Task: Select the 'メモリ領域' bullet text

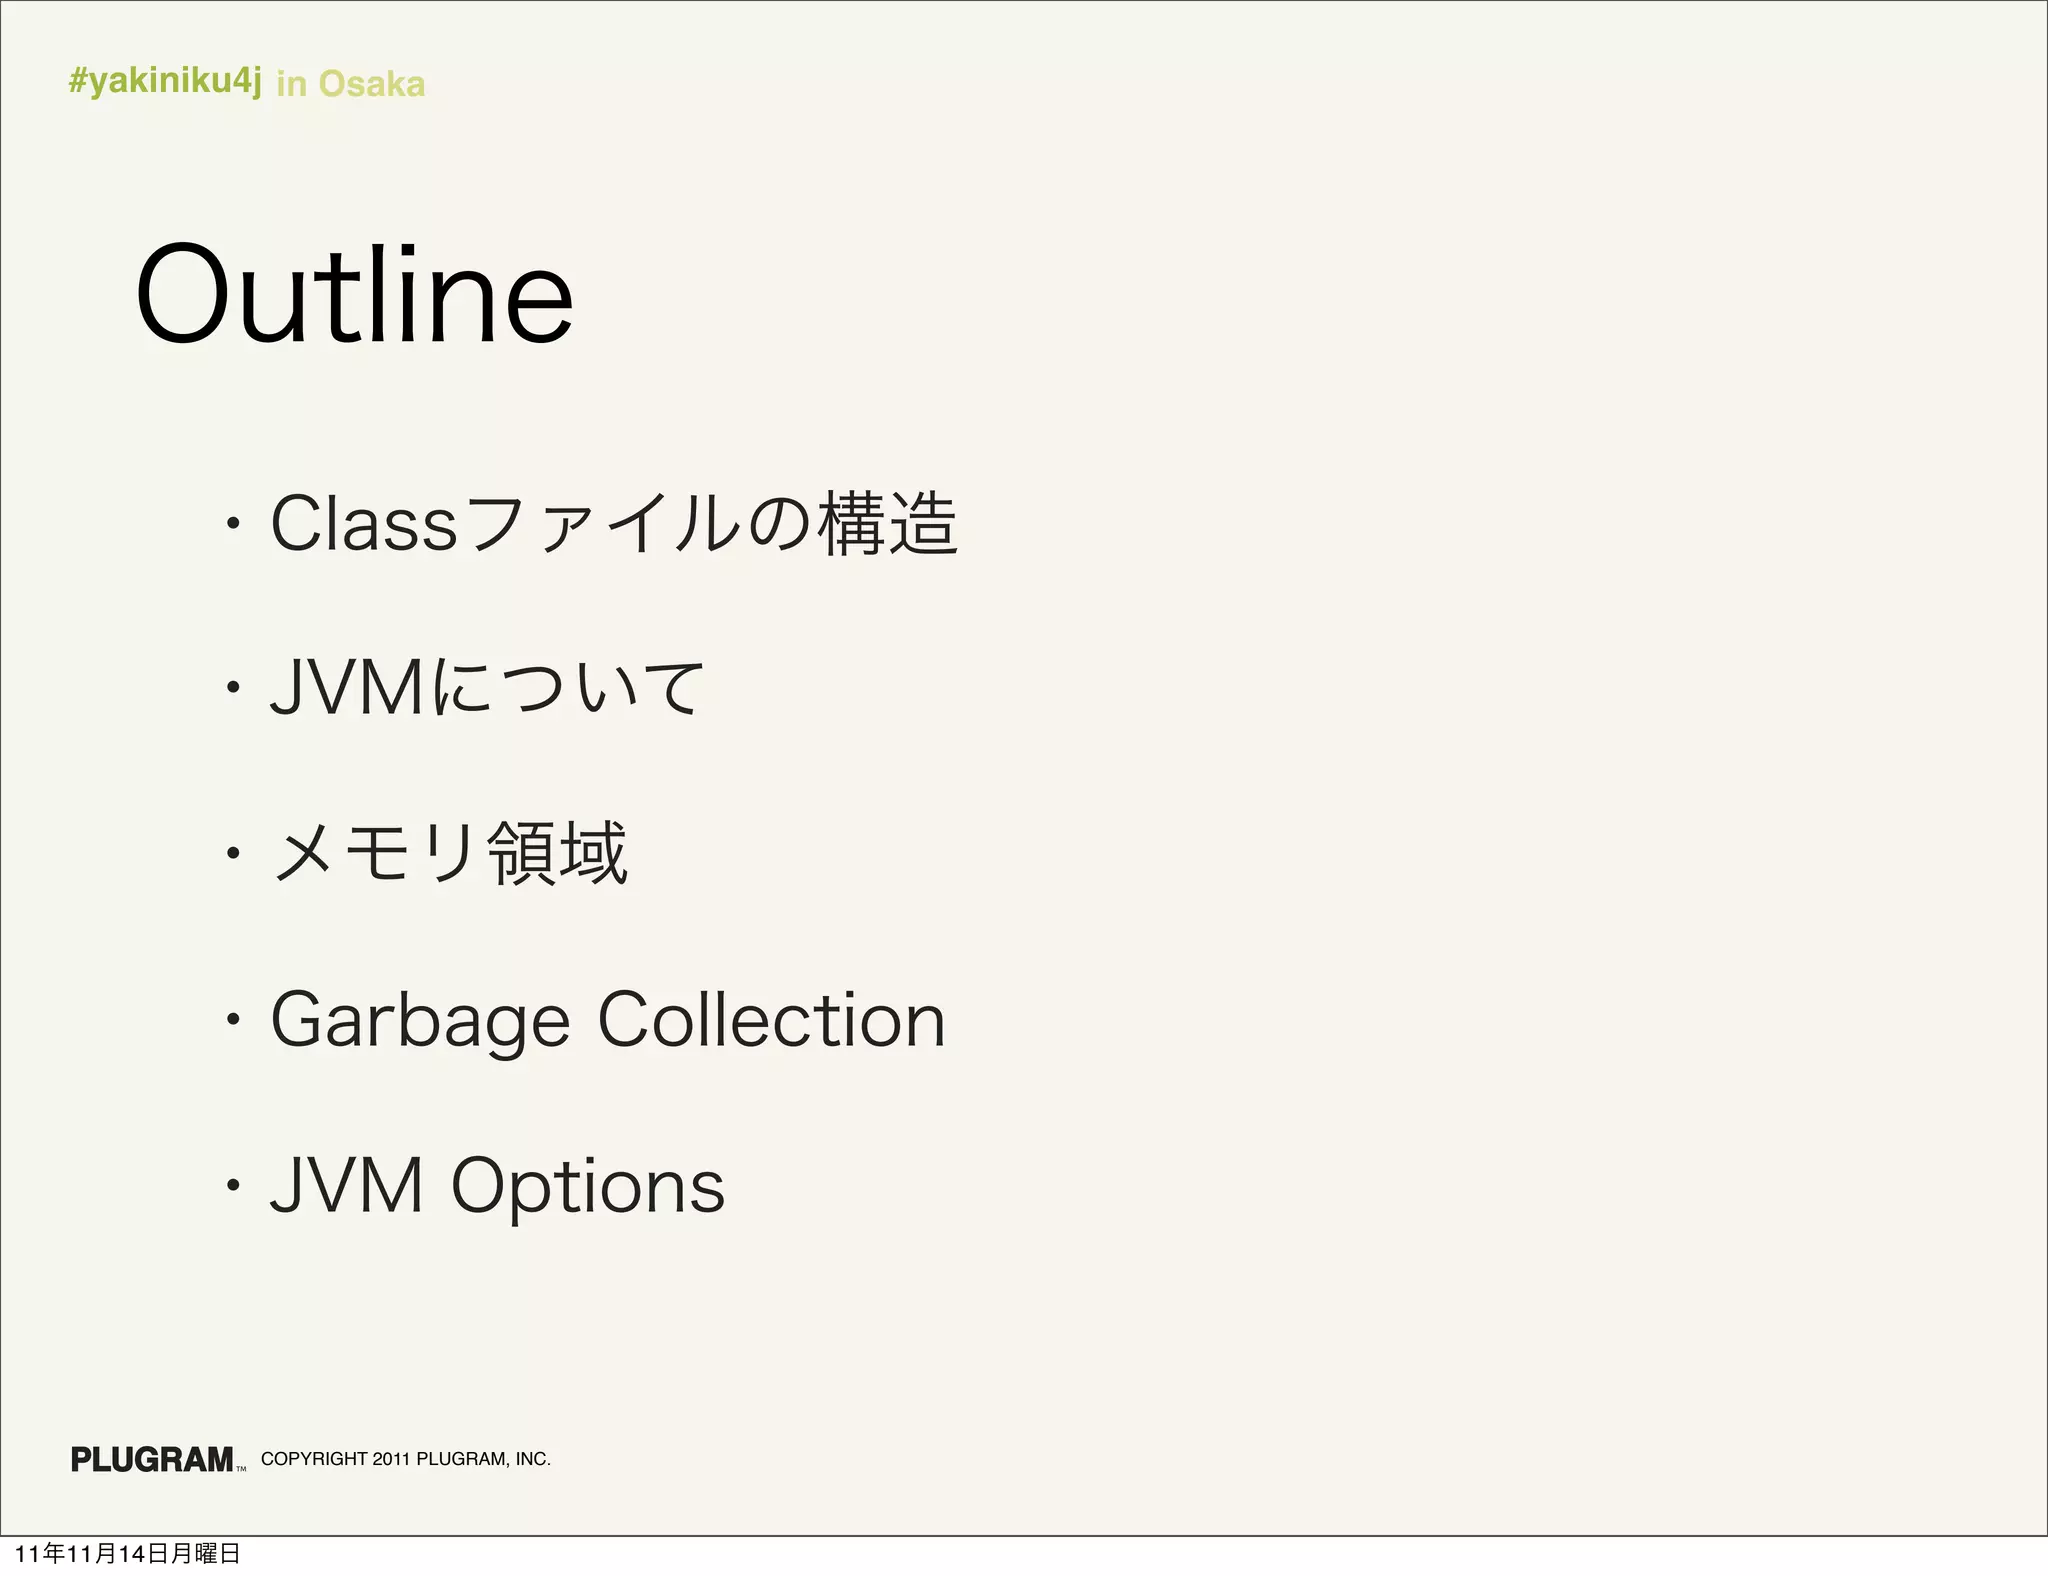Action: point(449,853)
